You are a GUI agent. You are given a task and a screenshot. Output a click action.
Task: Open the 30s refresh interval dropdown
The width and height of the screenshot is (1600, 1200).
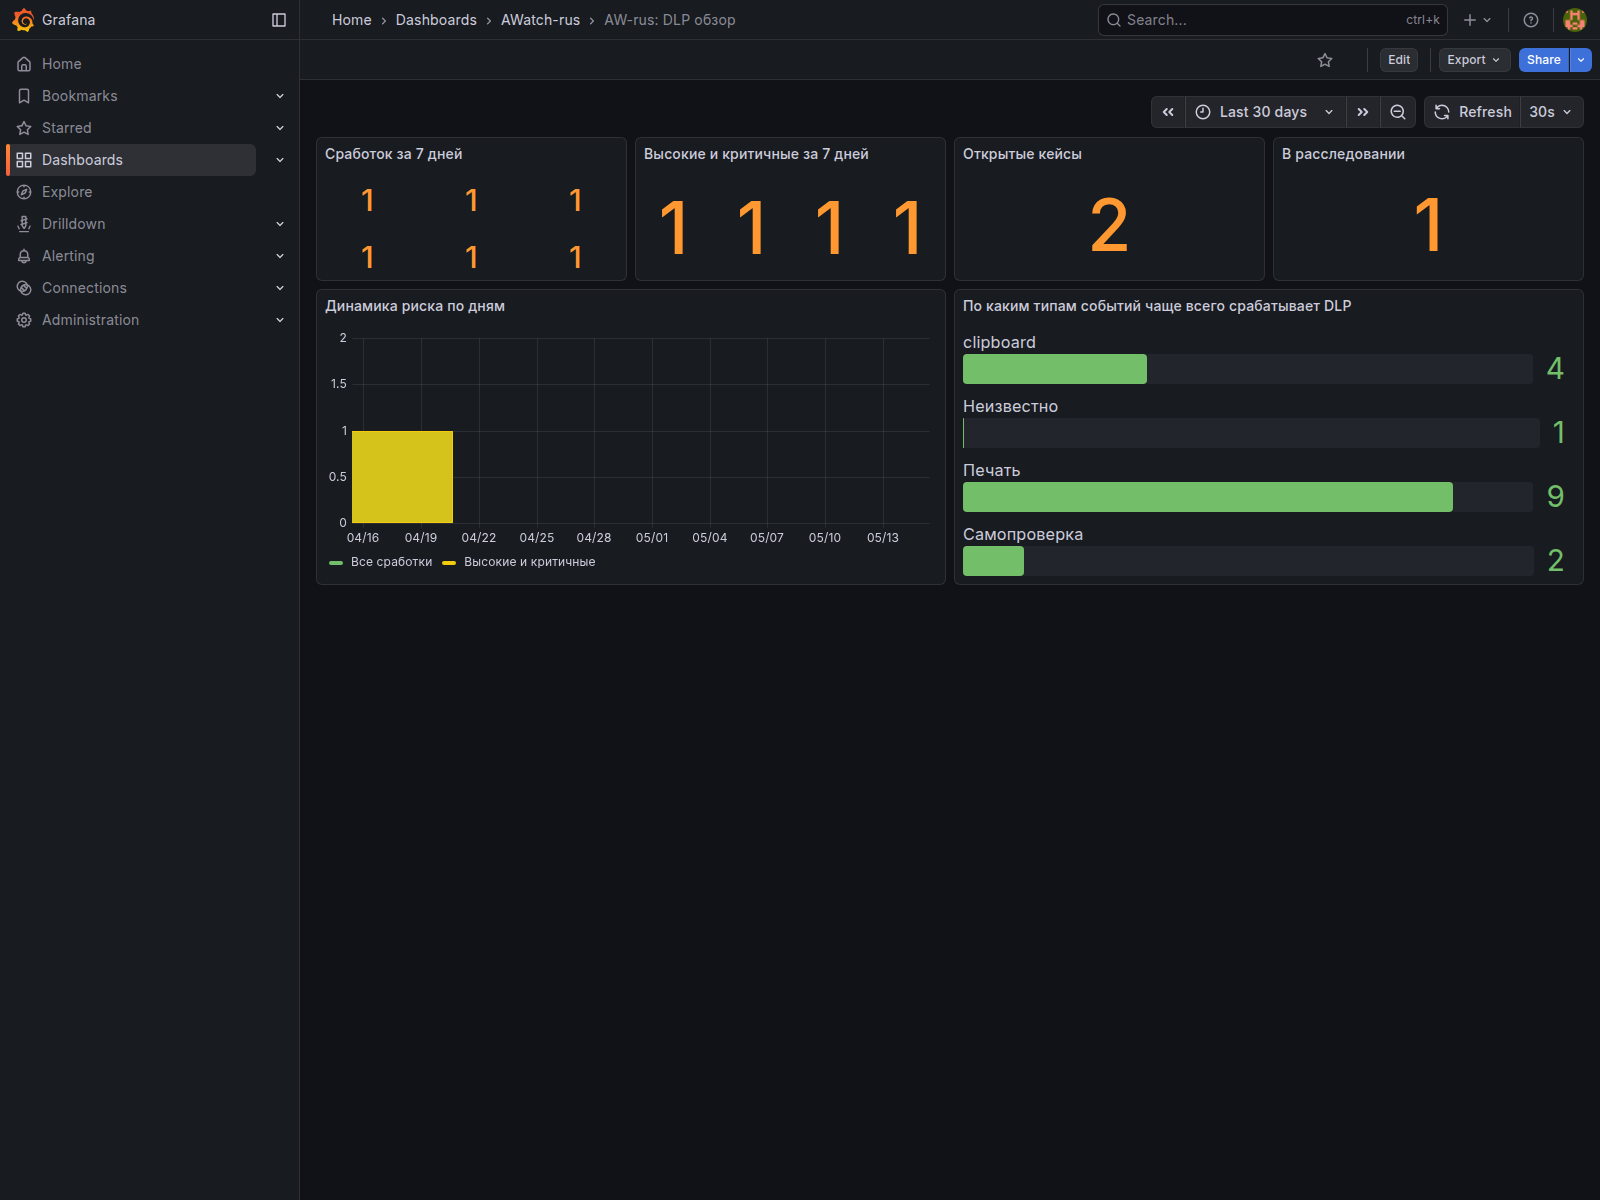pyautogui.click(x=1551, y=112)
